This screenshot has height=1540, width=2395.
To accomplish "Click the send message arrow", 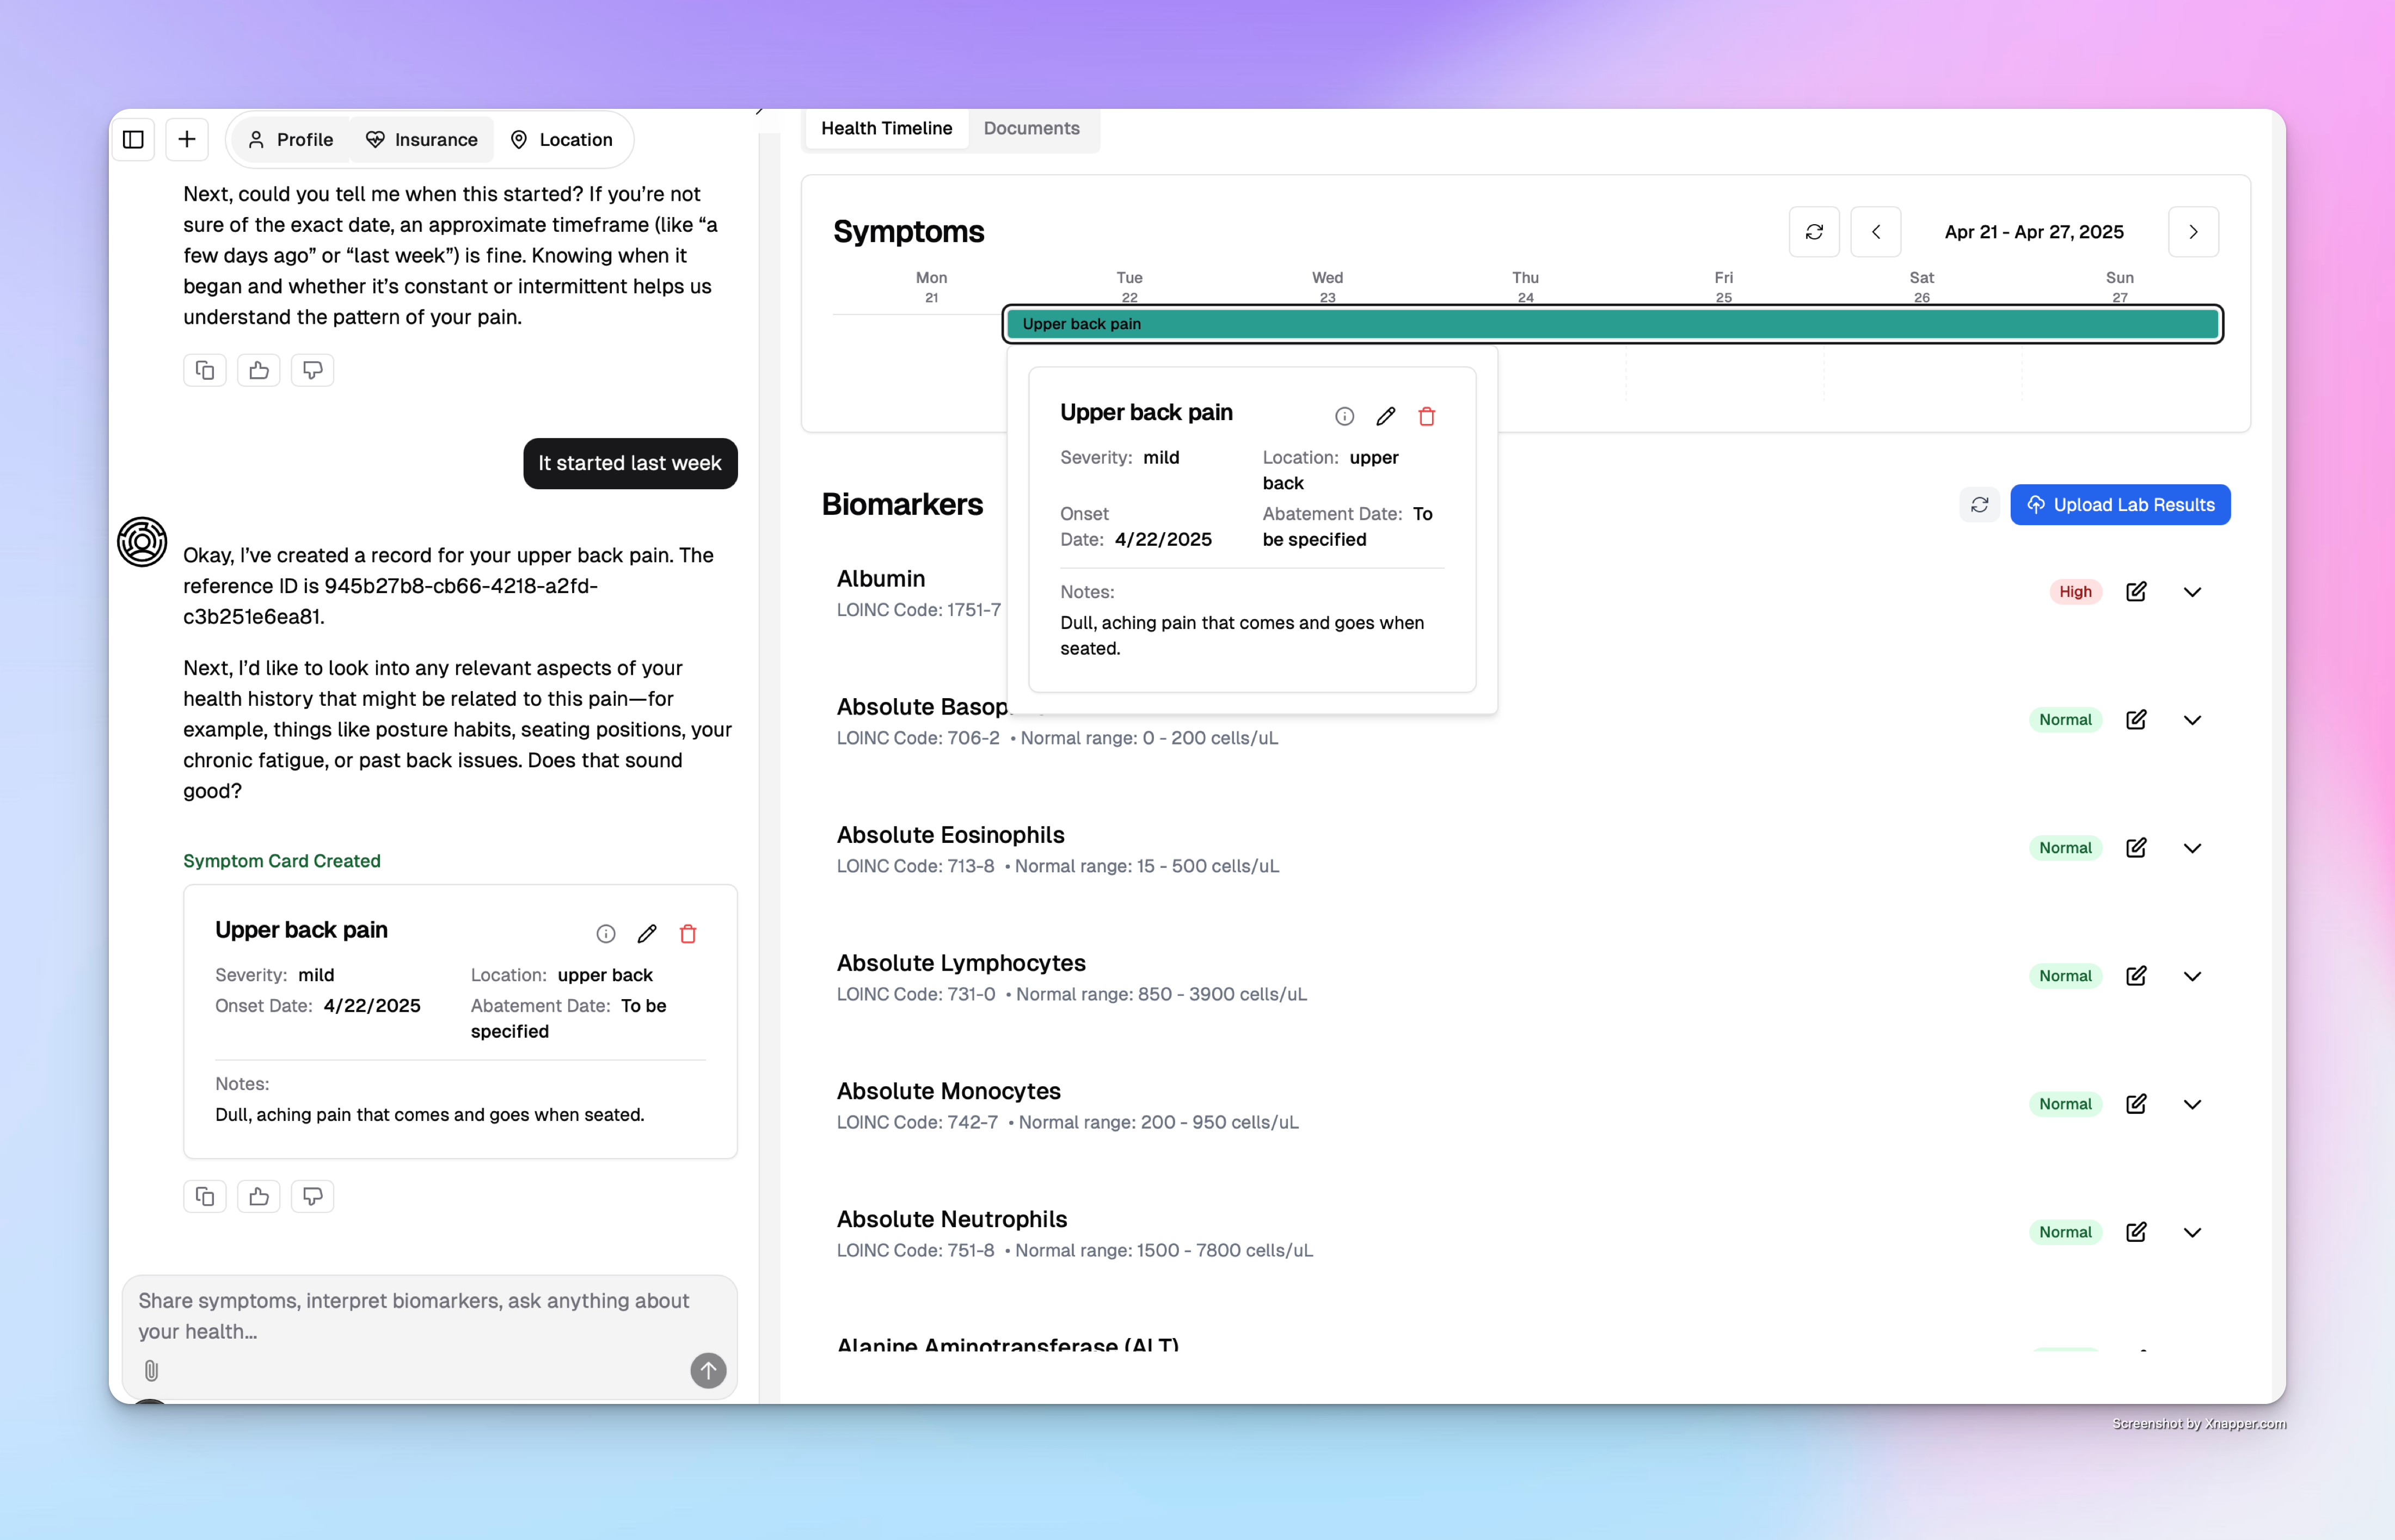I will click(708, 1370).
